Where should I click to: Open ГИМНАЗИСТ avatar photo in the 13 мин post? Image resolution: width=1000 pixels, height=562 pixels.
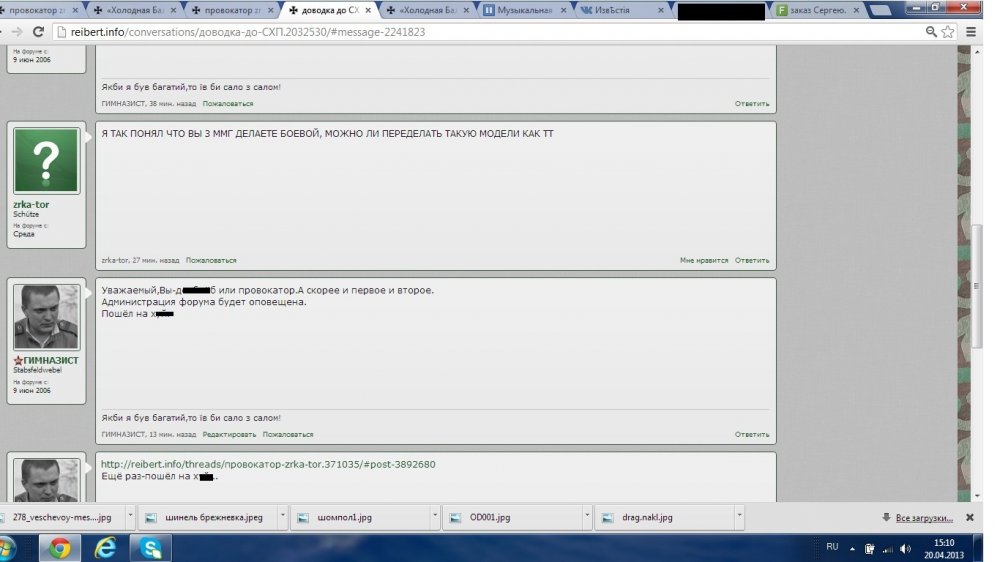47,316
